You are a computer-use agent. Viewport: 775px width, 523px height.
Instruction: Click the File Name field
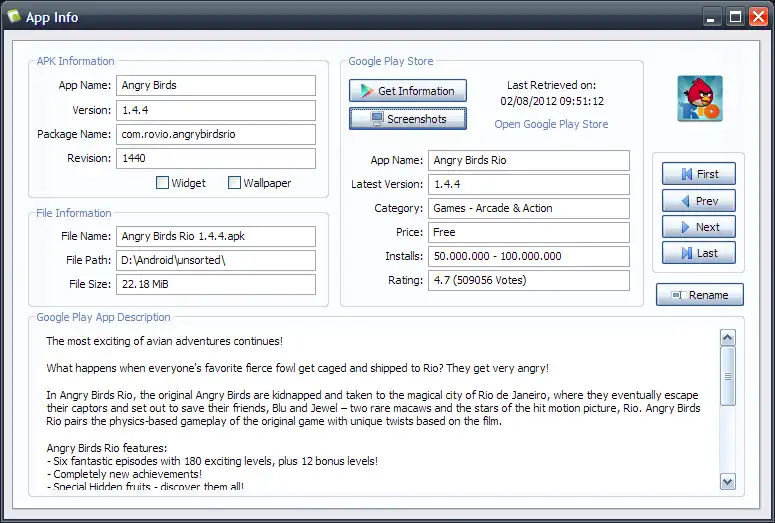click(216, 236)
